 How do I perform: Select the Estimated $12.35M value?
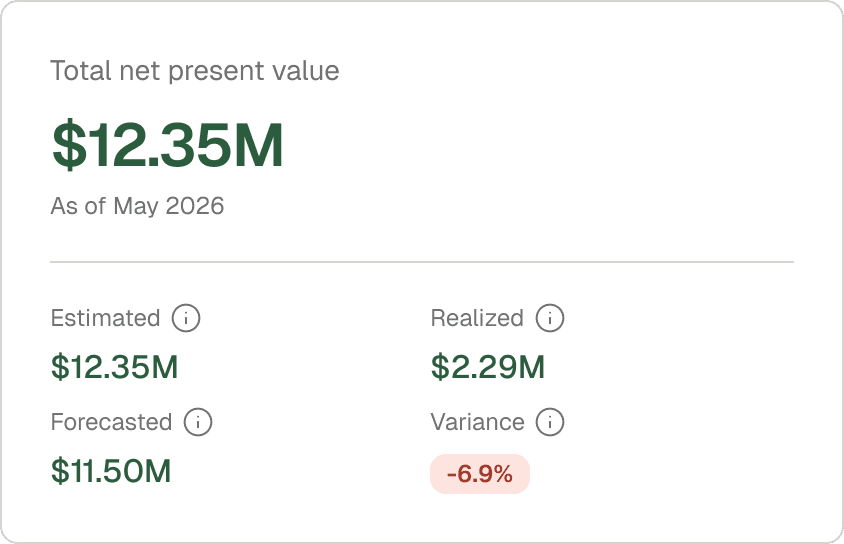coord(114,367)
